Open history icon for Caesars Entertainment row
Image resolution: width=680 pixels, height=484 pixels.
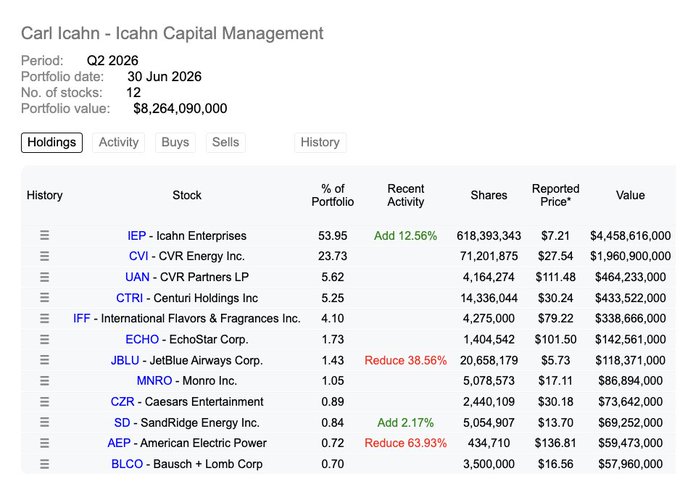click(44, 402)
